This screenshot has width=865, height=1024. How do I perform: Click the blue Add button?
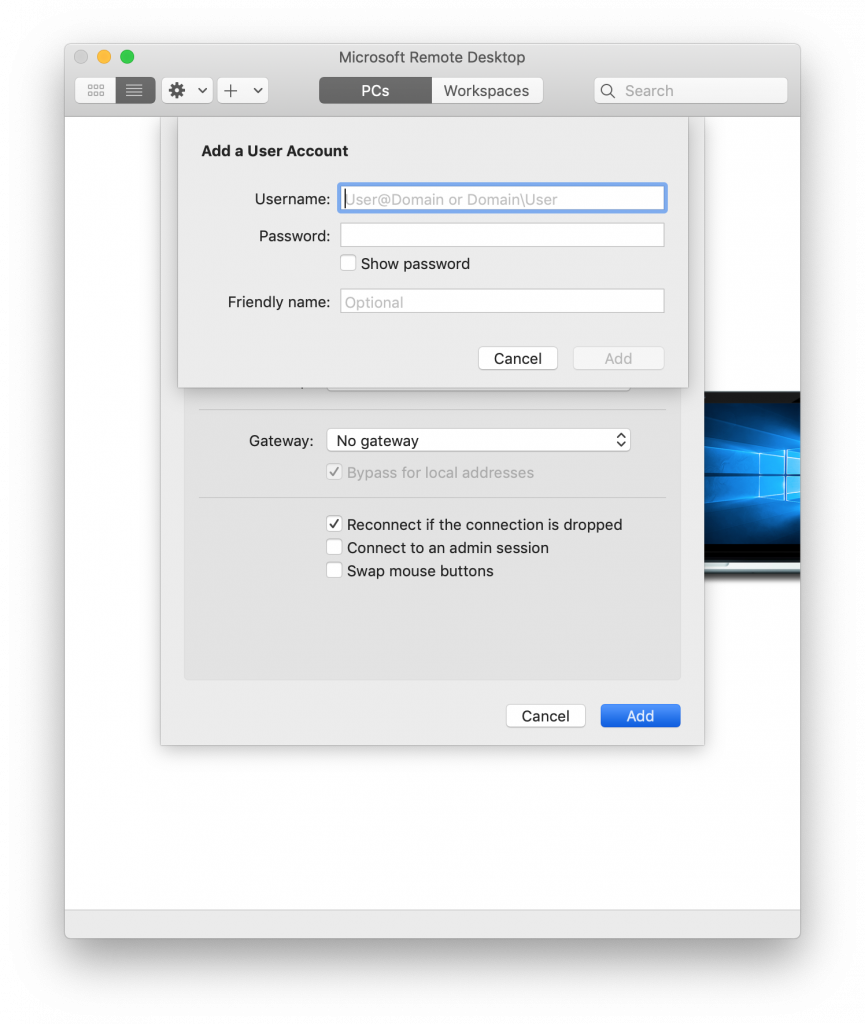point(640,716)
